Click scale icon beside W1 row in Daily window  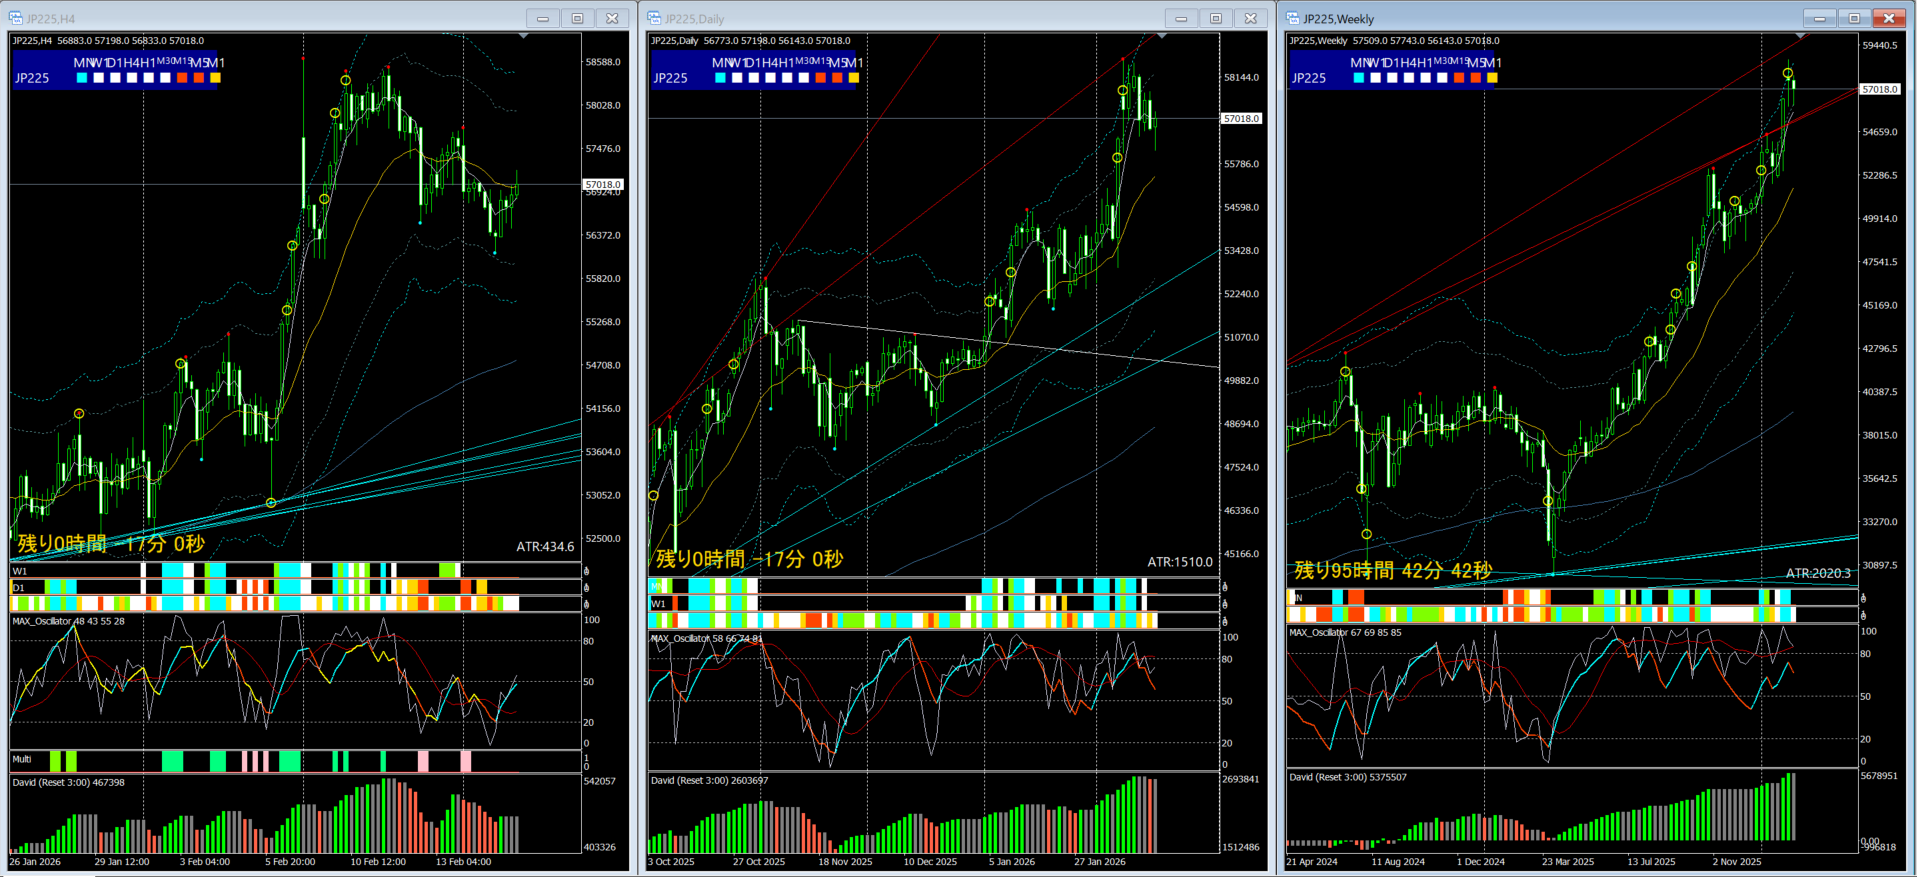tap(1224, 604)
